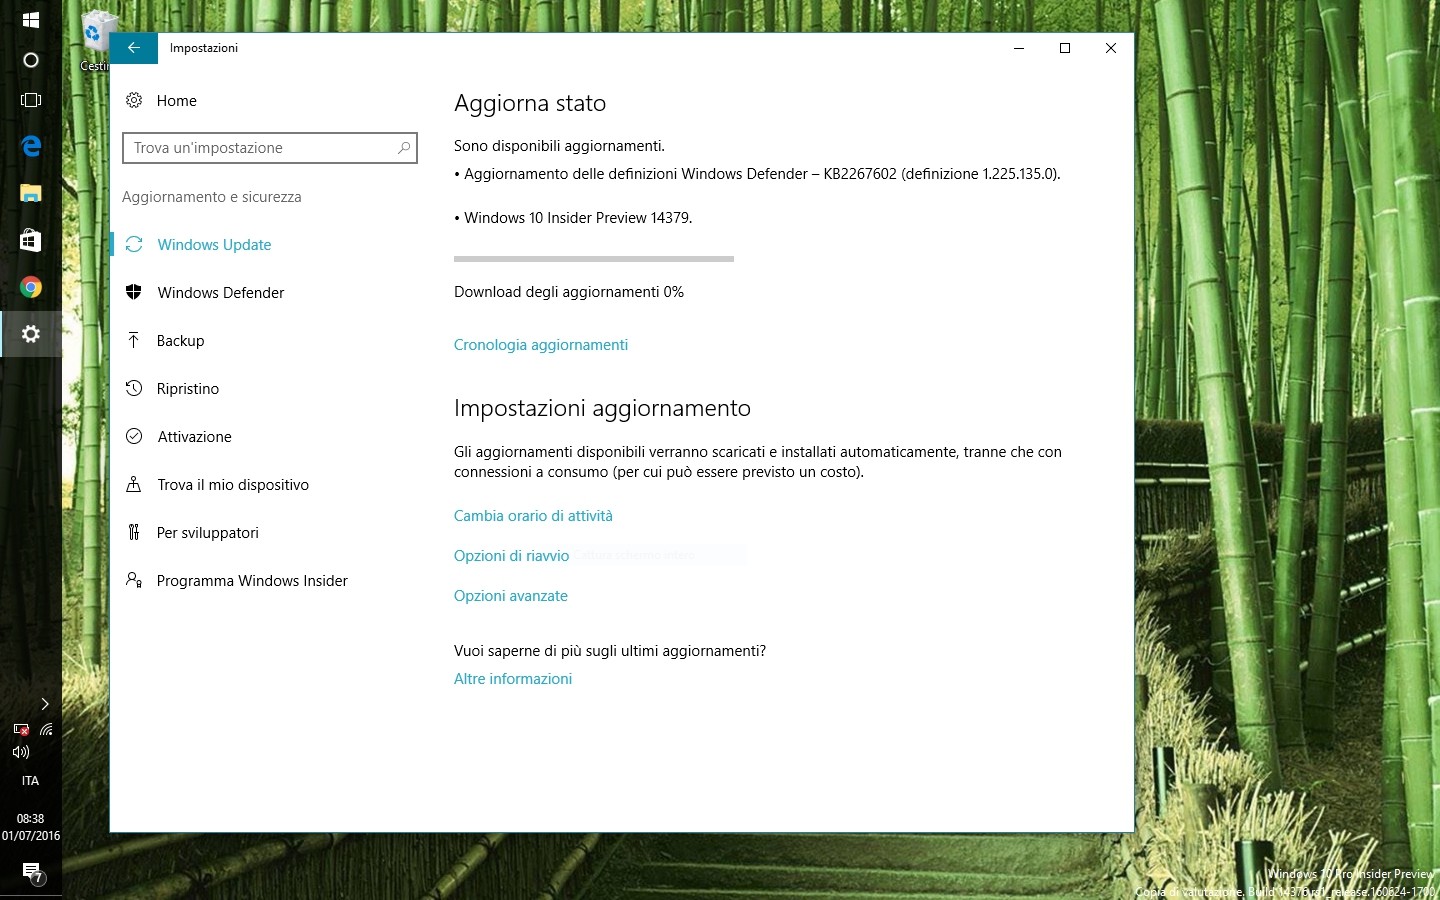Minimize the Impostazioni window
The height and width of the screenshot is (900, 1440).
click(1019, 48)
